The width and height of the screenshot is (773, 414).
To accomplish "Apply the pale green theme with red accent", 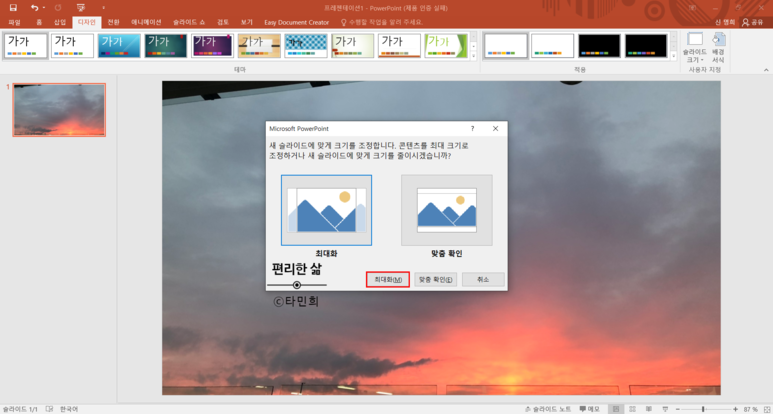I will (x=352, y=46).
